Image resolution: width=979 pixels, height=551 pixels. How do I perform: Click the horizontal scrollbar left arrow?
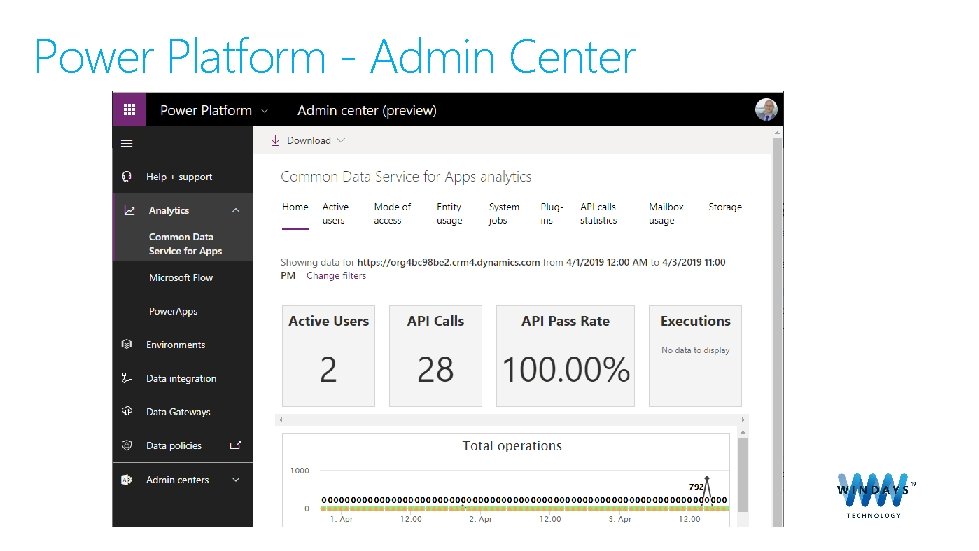point(281,420)
